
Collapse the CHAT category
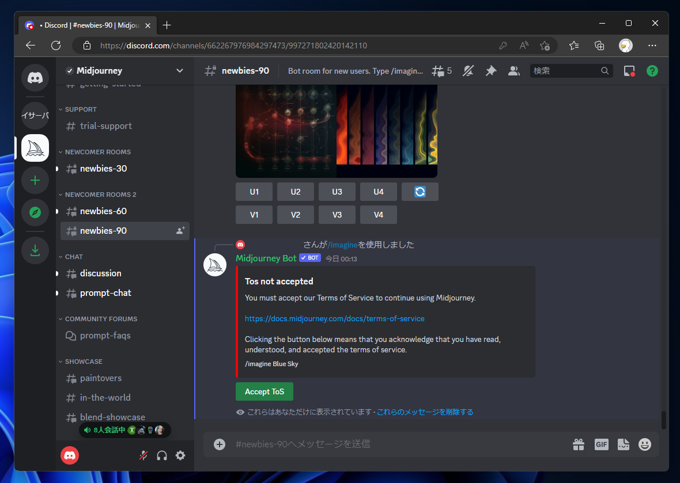tap(74, 257)
